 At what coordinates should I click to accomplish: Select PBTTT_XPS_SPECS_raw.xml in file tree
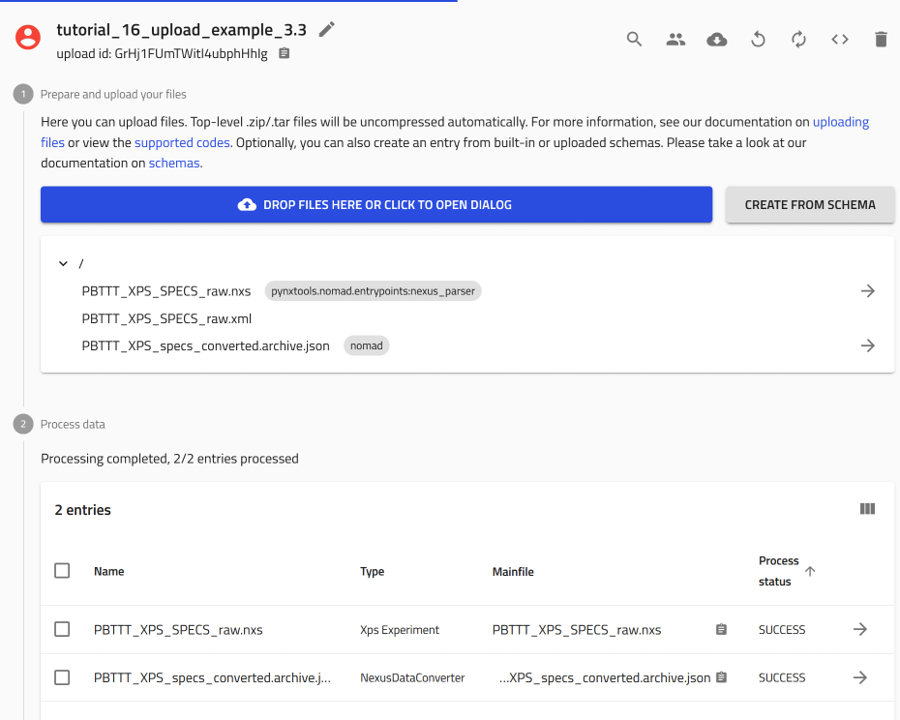166,319
